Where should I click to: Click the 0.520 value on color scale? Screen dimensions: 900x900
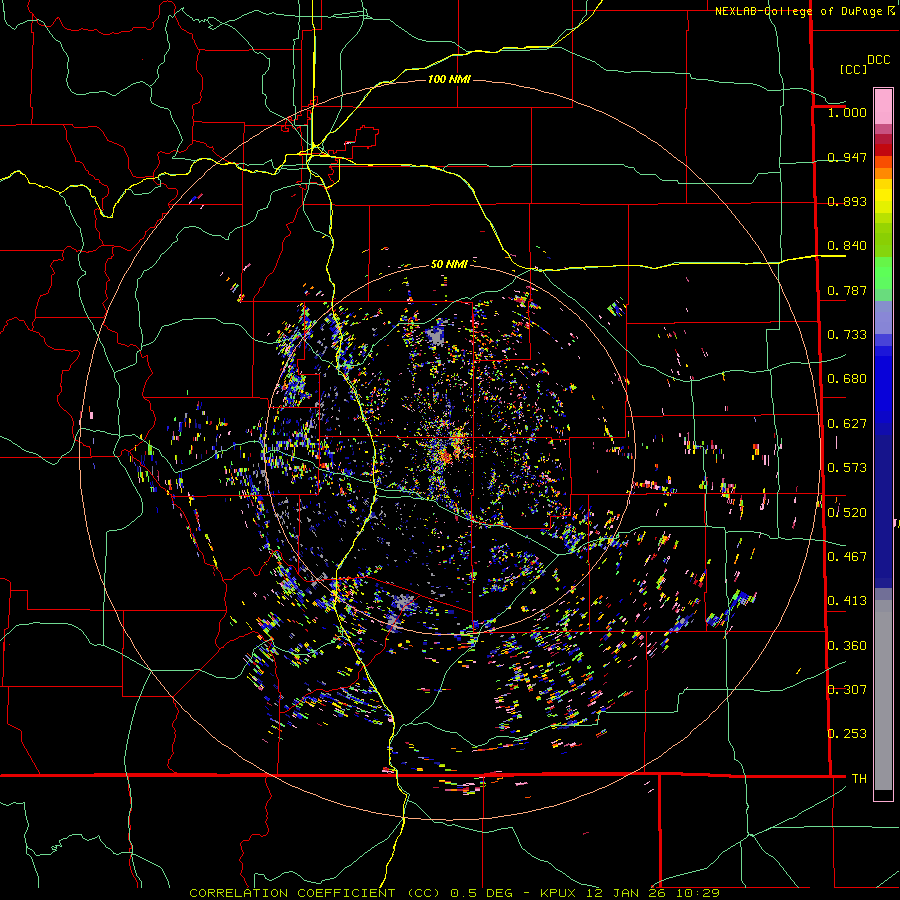pos(847,512)
